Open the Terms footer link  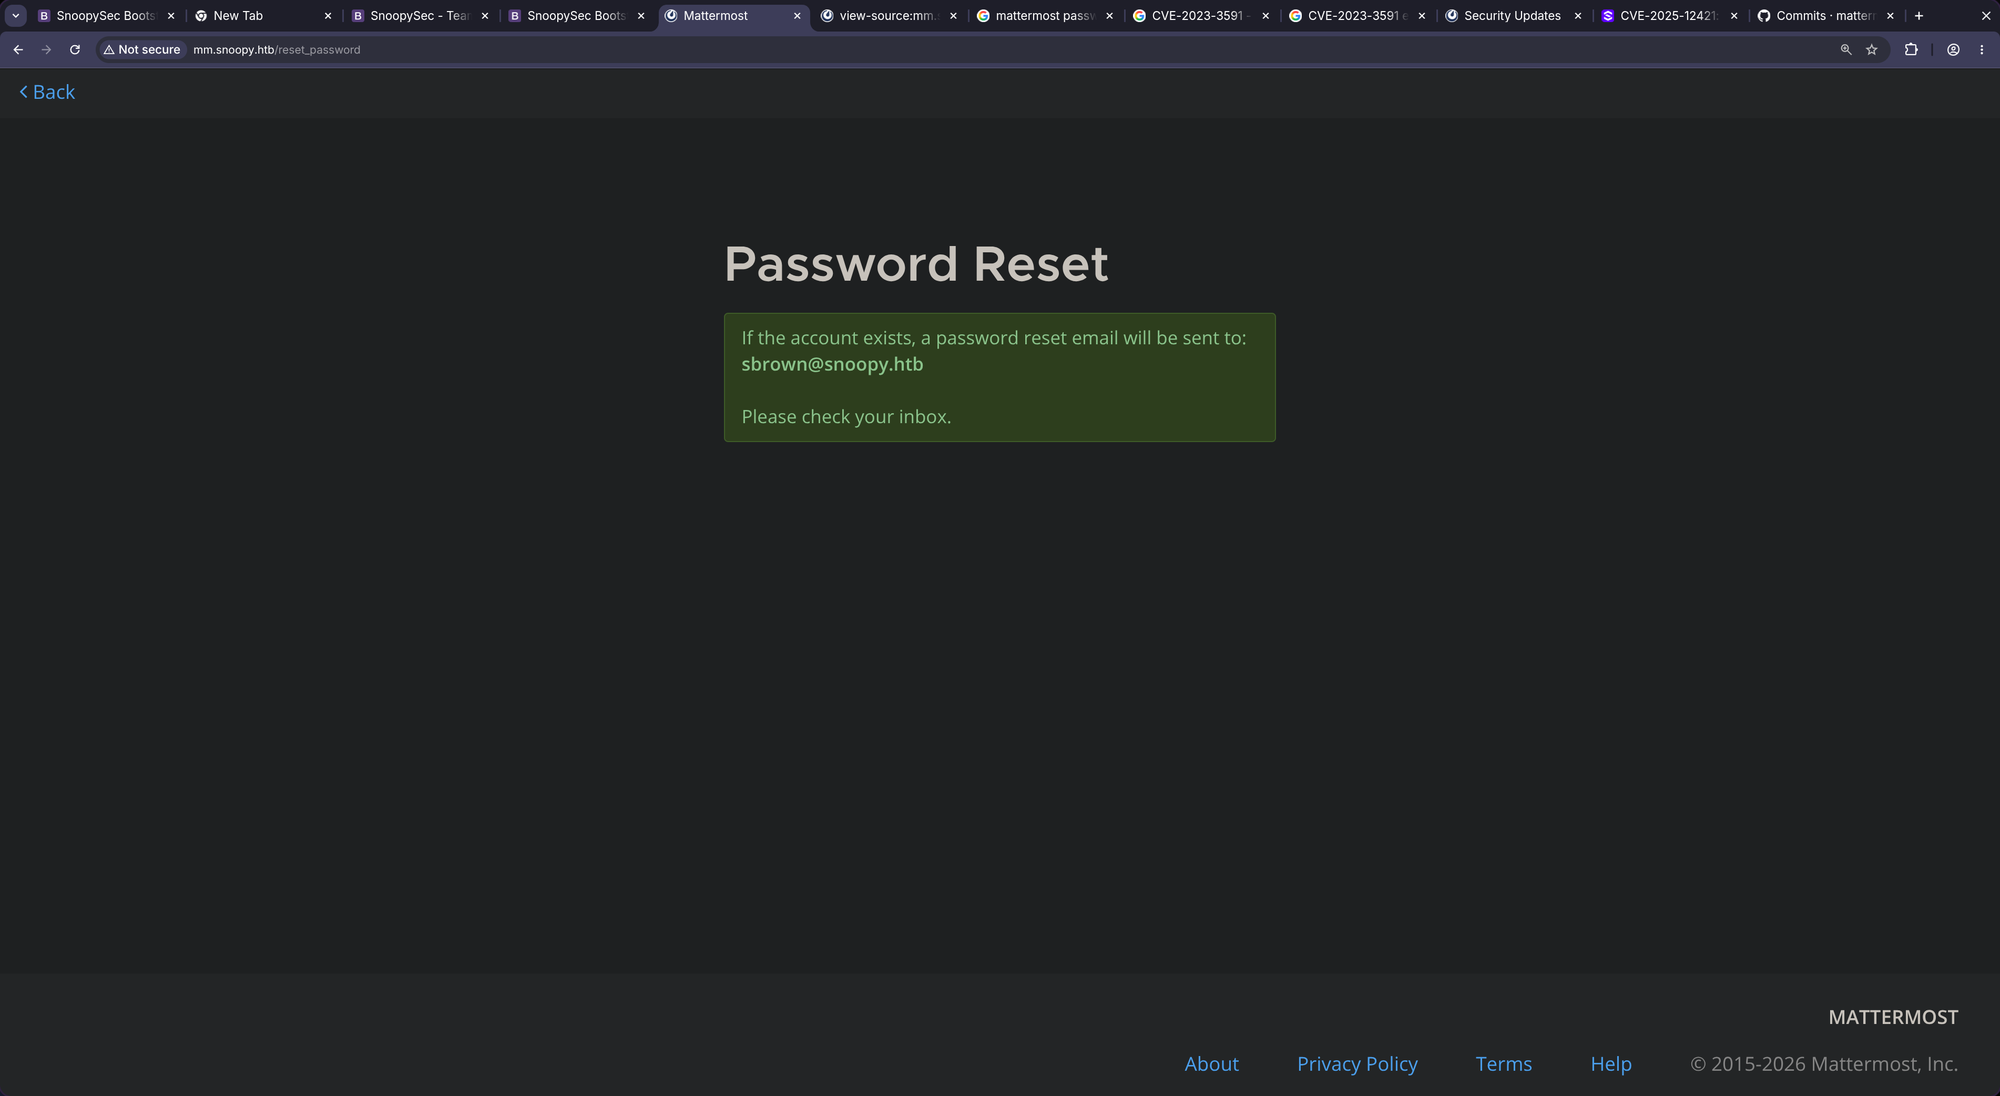[x=1503, y=1064]
